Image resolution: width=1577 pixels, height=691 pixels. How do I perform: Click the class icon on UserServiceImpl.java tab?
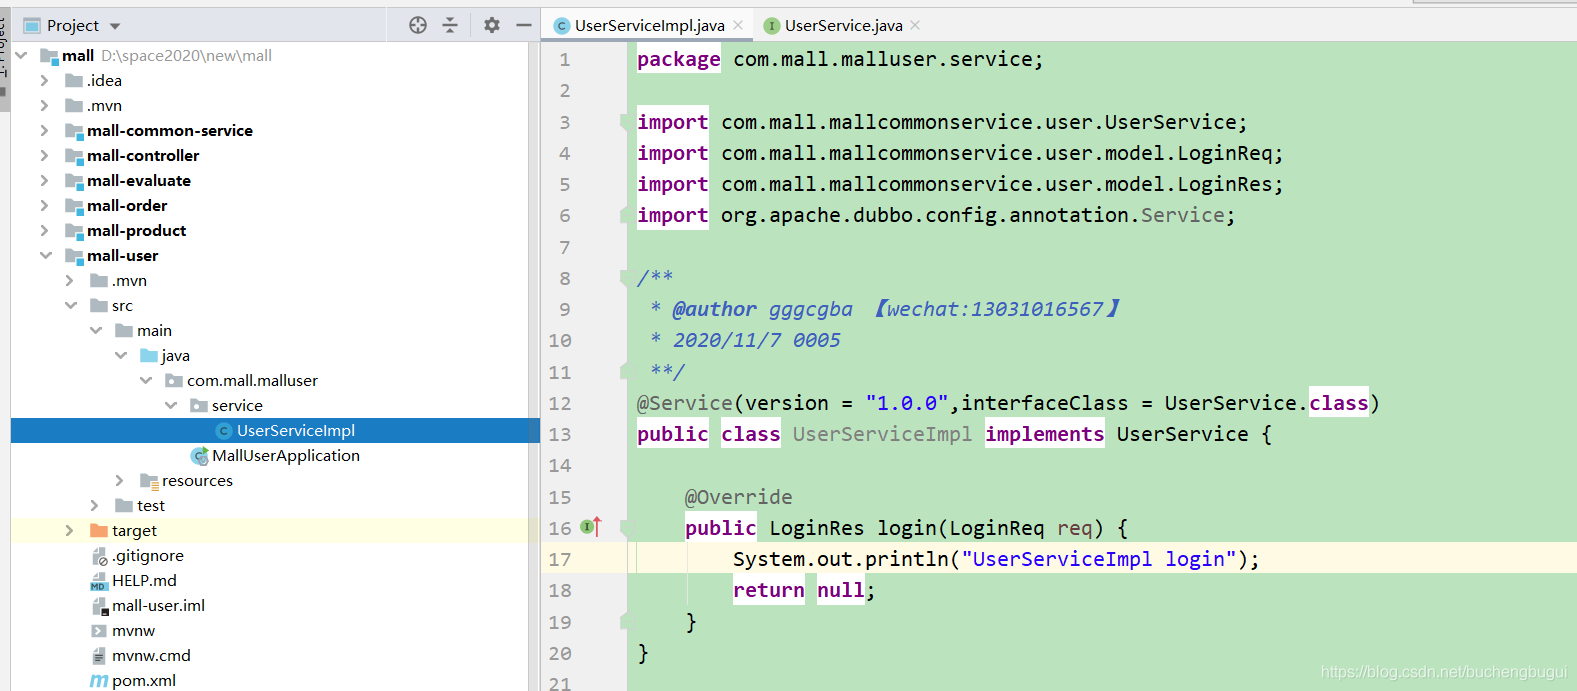[x=562, y=26]
